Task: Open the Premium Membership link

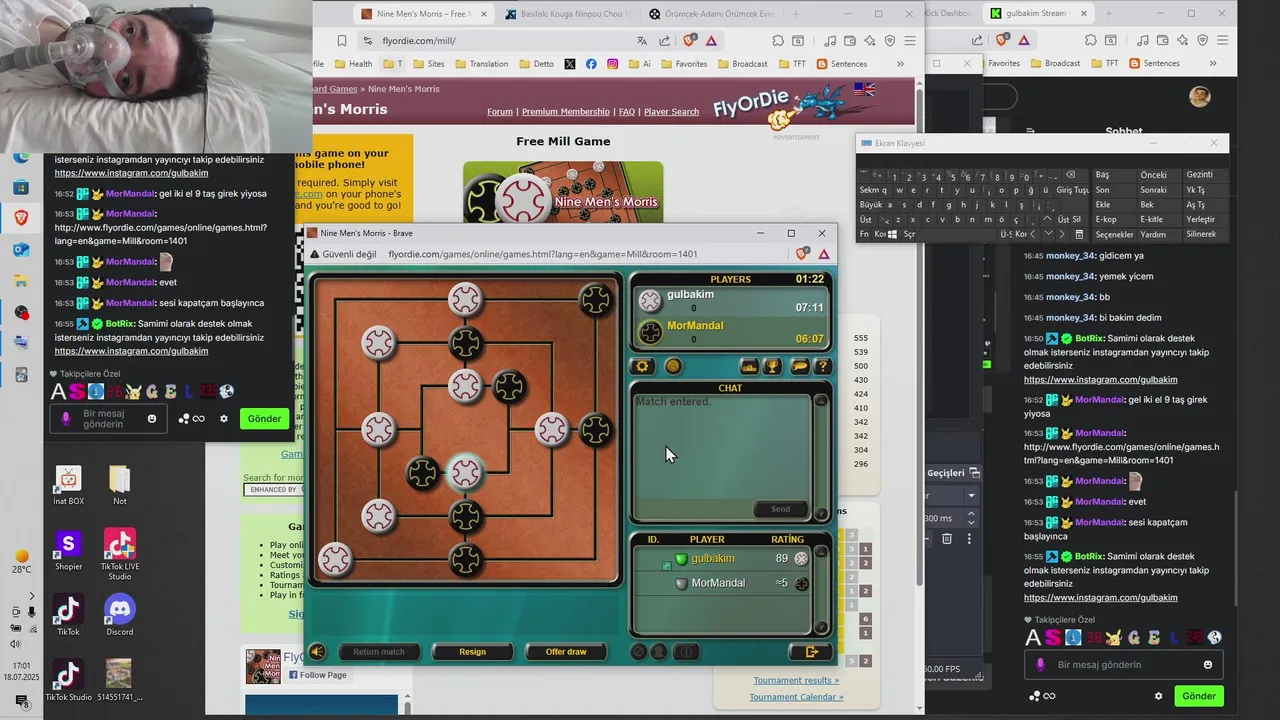Action: (x=565, y=112)
